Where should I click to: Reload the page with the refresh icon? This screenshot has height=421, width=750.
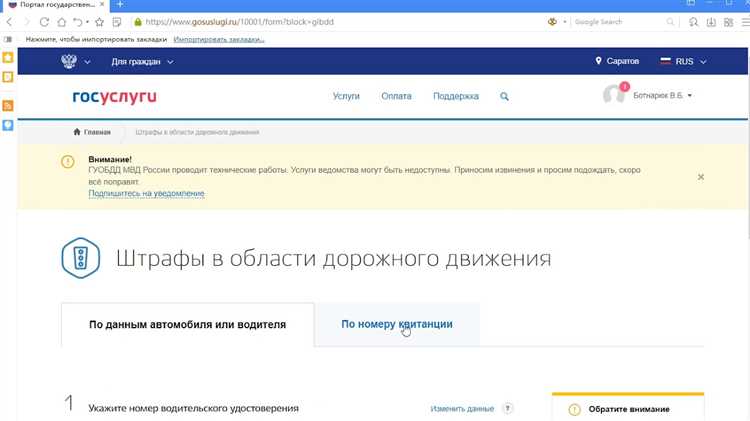click(x=44, y=22)
